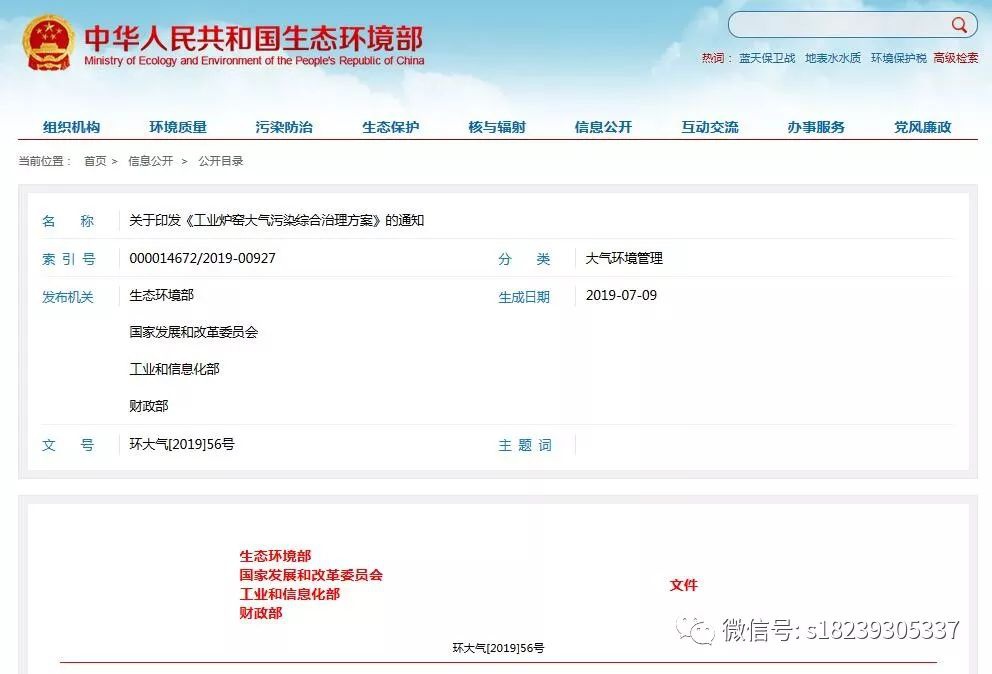Screen dimensions: 992x674
Task: Click red header 财政部 in document
Action: pyautogui.click(x=261, y=613)
